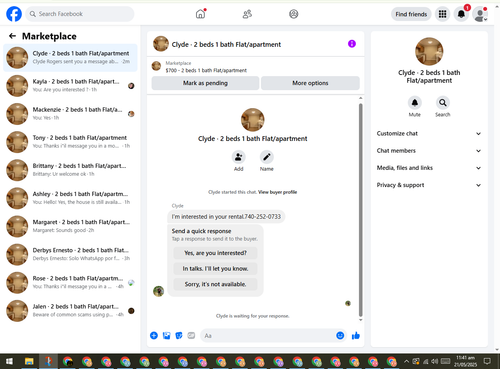Open more actions plus icon in composer
Viewport: 500px width, 369px height.
[x=154, y=335]
